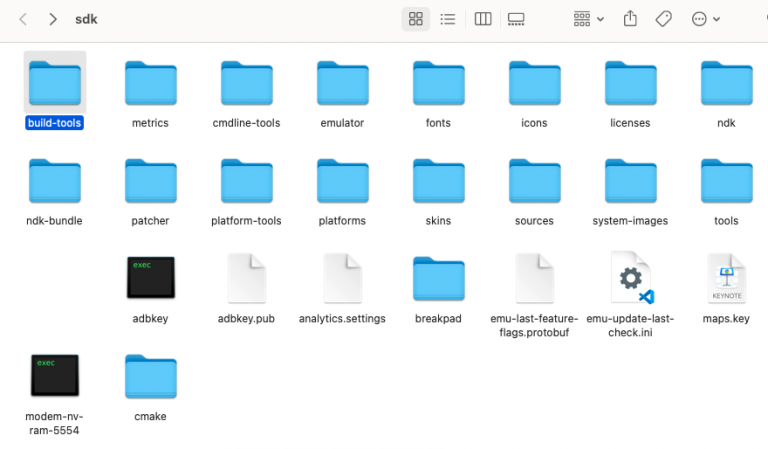Screen dimensions: 768x449
Task: Switch to icon grid view
Action: (x=416, y=19)
